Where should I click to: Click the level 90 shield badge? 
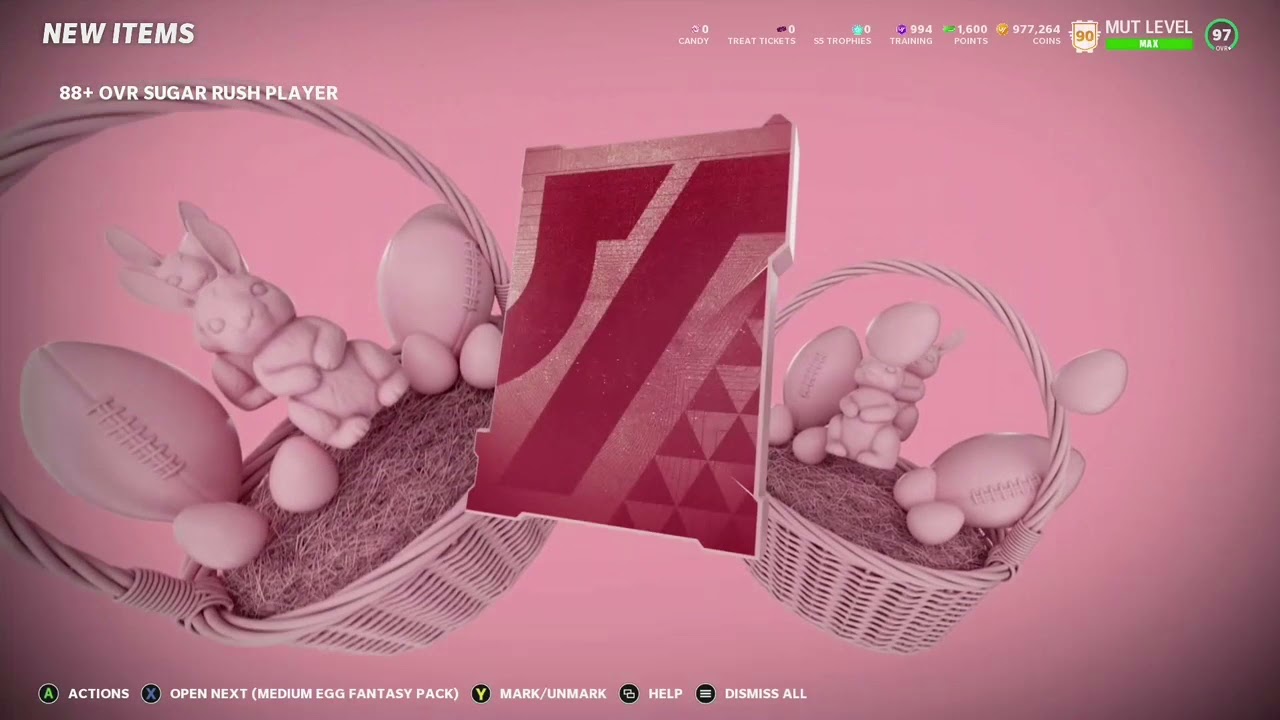1084,37
